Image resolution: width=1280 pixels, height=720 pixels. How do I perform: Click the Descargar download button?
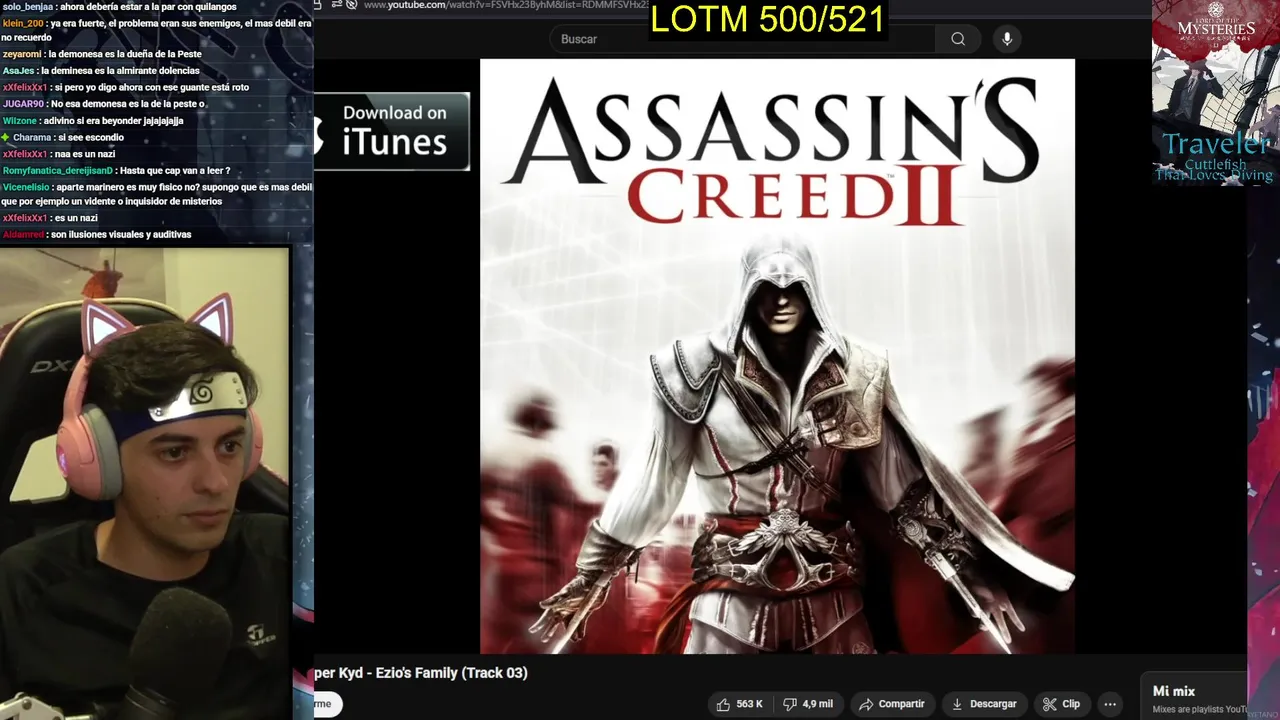[x=984, y=704]
